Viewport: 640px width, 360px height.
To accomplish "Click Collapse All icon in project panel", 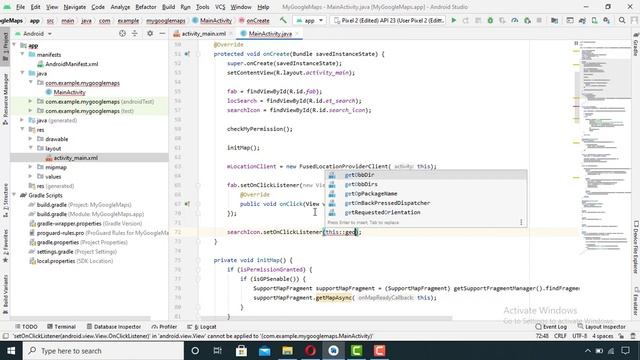I will [x=135, y=33].
